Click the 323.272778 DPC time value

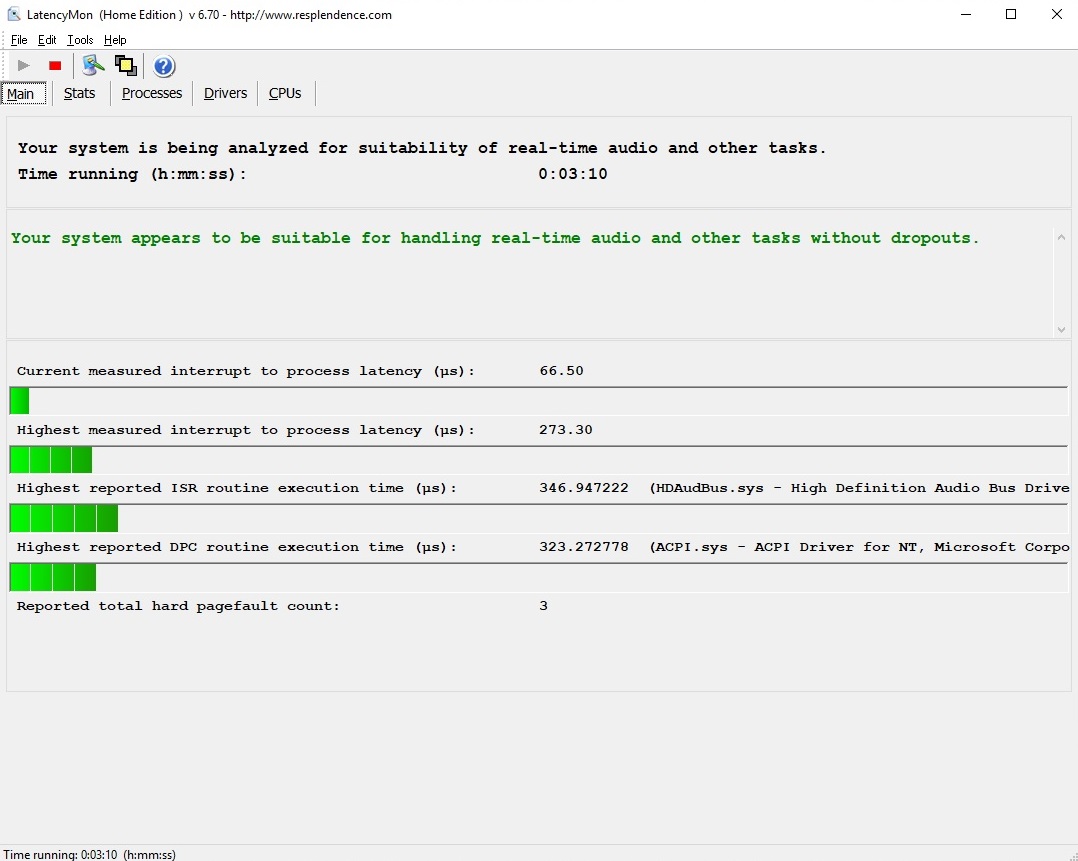point(584,547)
